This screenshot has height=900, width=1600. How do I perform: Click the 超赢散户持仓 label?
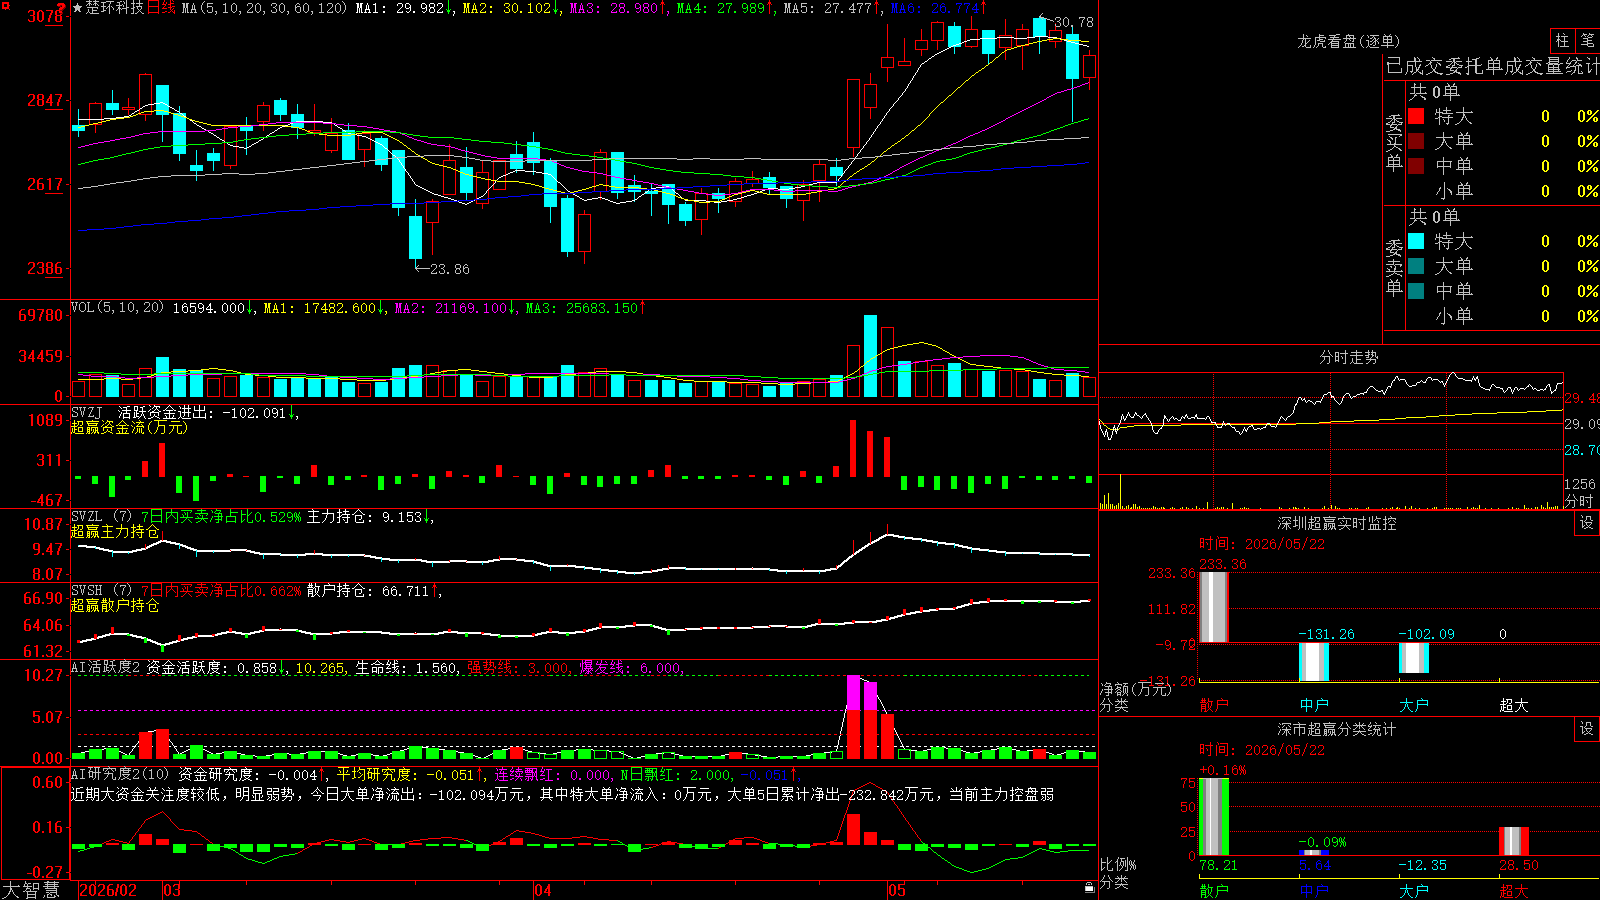[x=115, y=605]
